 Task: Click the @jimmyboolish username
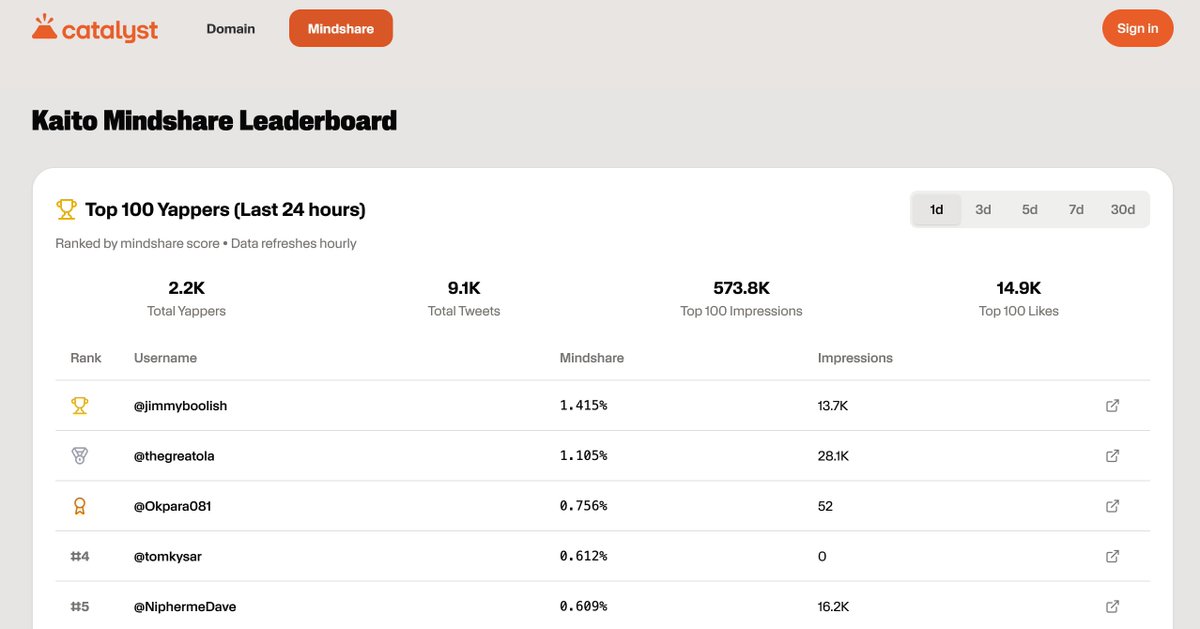point(181,405)
